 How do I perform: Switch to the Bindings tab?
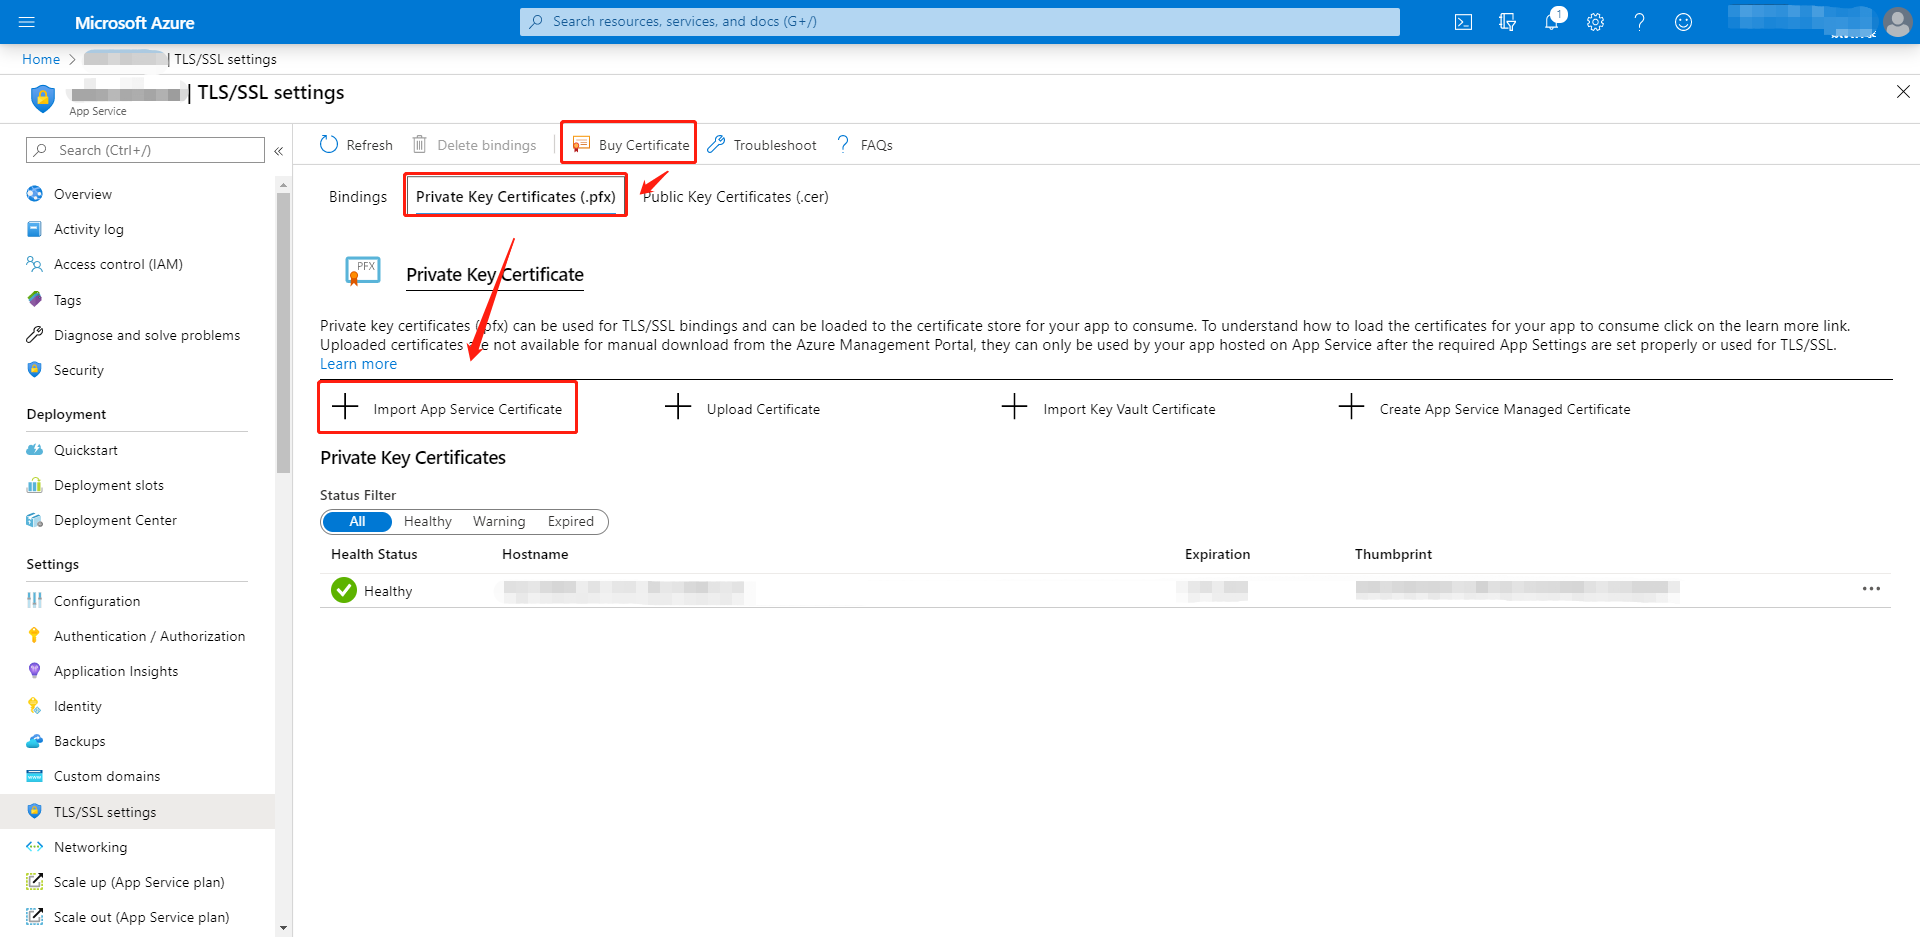point(357,196)
